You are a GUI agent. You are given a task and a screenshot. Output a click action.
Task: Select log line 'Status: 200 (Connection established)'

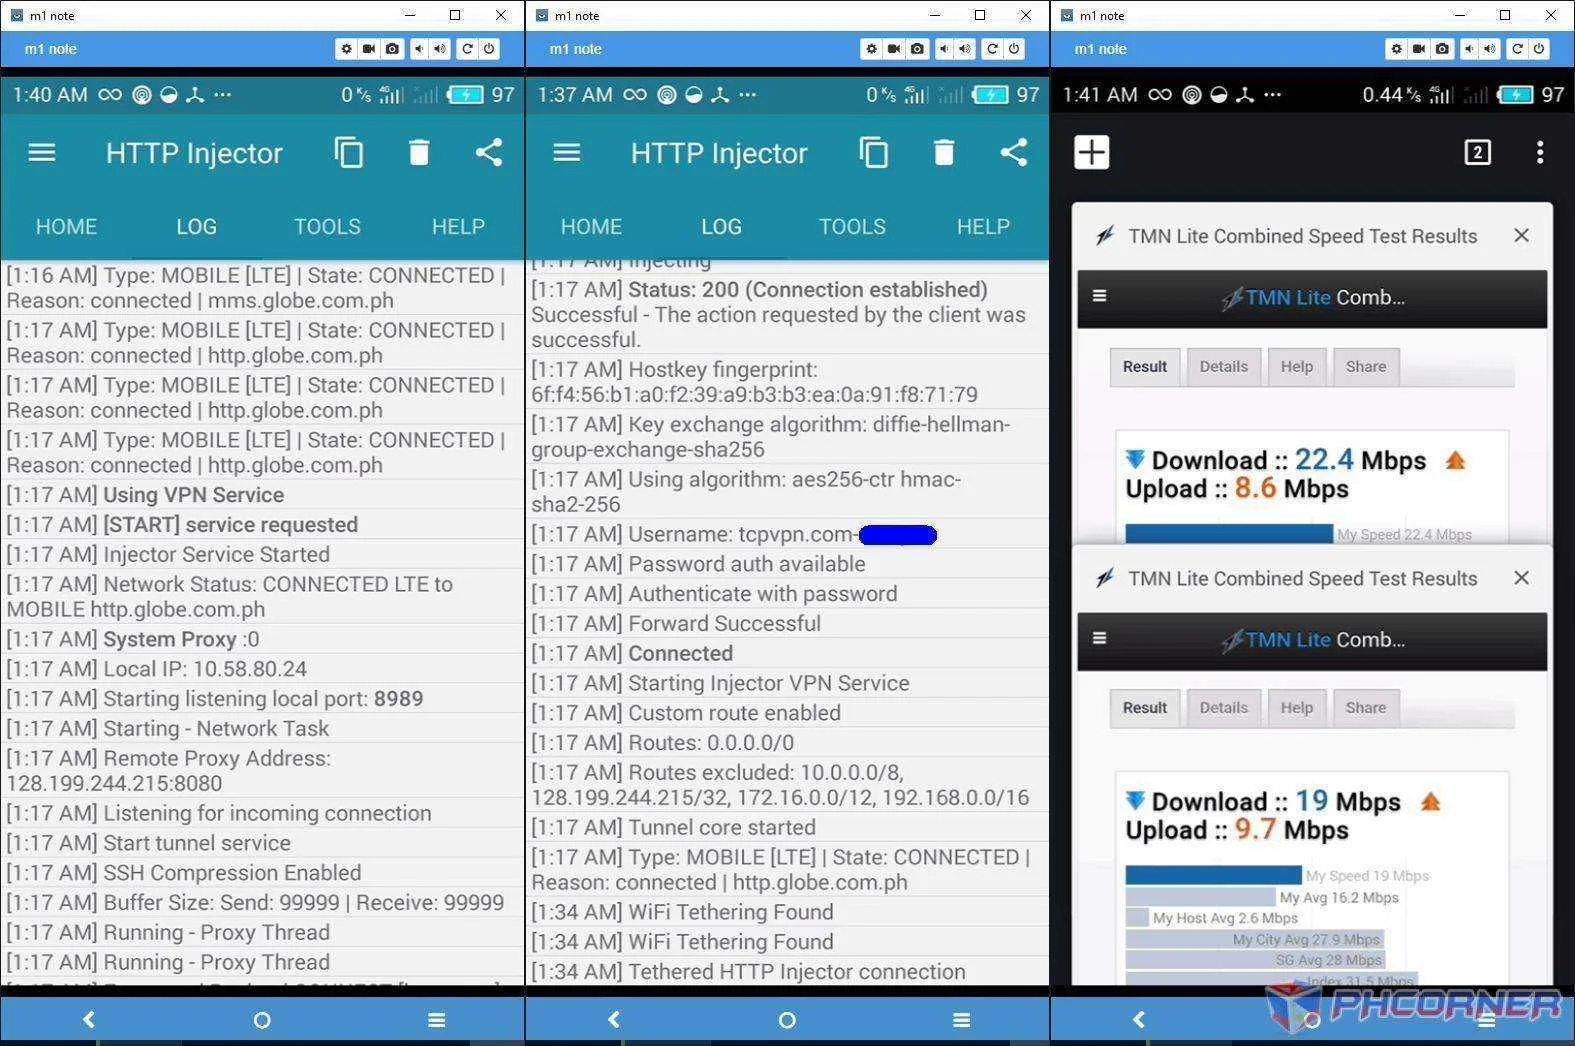(787, 314)
